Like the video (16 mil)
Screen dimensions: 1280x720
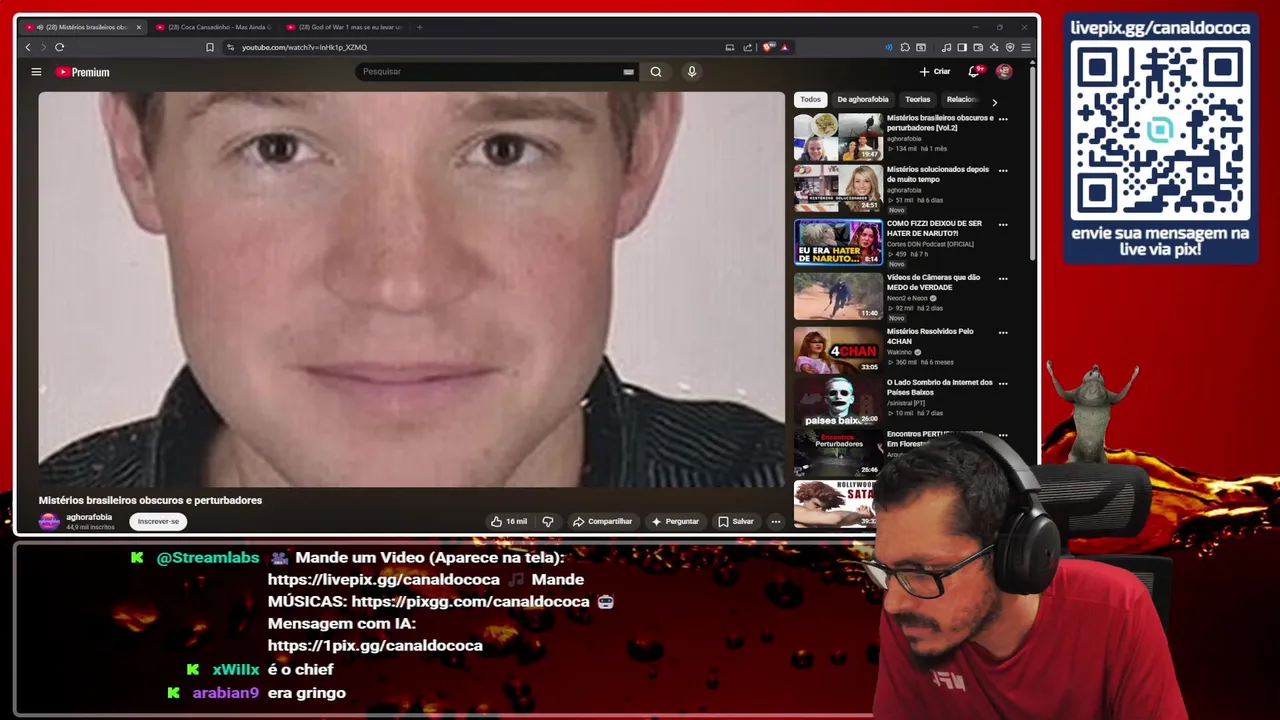click(x=509, y=521)
